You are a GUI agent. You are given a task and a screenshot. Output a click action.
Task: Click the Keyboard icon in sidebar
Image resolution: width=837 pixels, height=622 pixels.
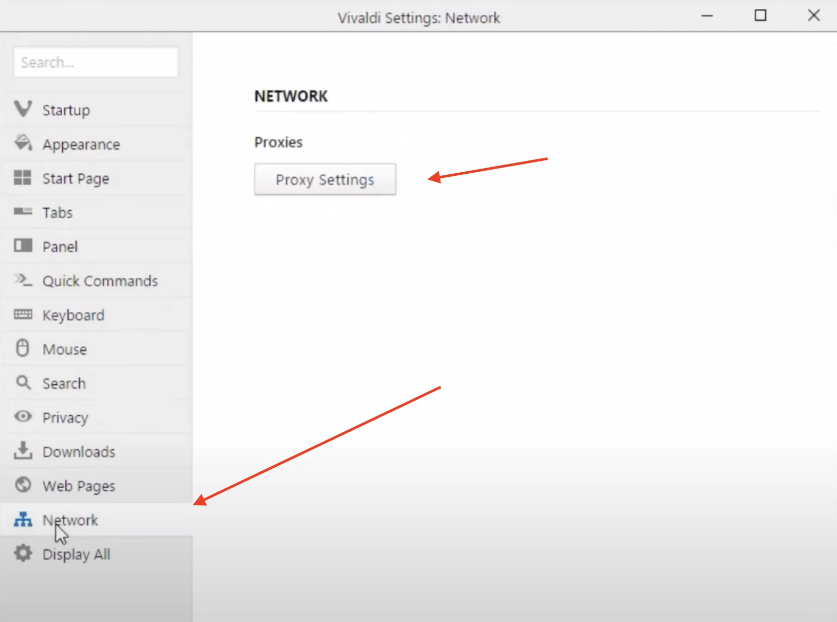pyautogui.click(x=23, y=314)
